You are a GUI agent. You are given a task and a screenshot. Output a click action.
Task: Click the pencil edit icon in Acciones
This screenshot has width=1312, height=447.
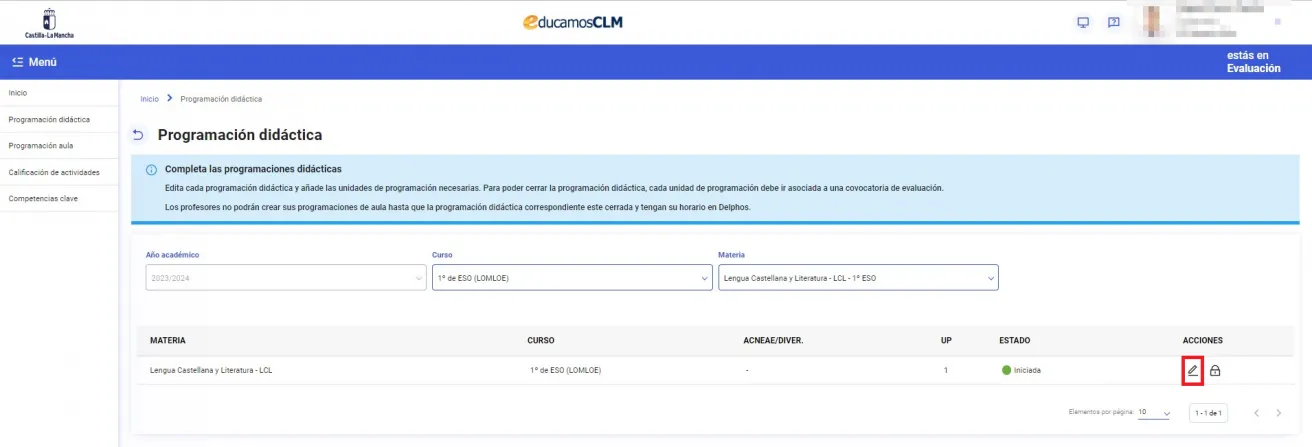click(1192, 370)
